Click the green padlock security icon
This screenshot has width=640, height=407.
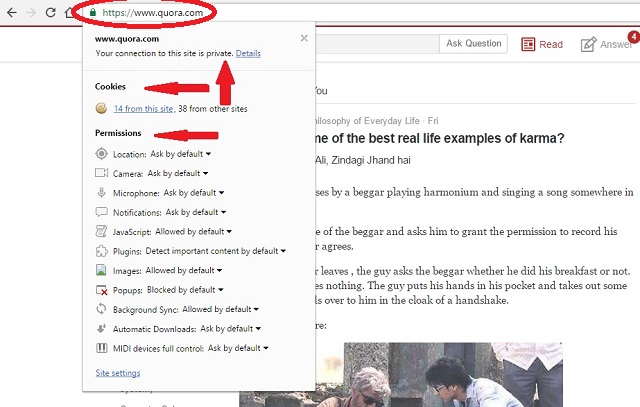[x=93, y=13]
